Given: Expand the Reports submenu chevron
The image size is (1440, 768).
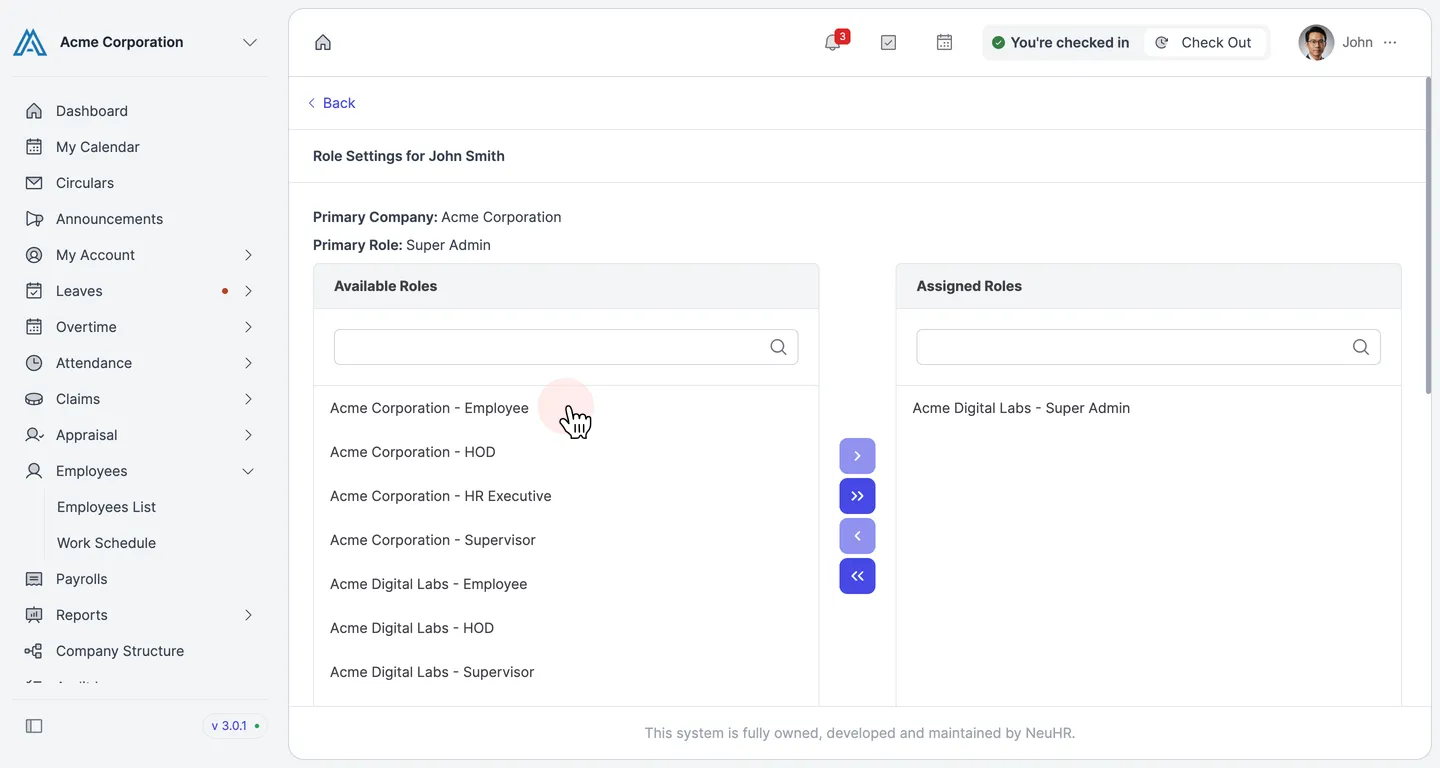Looking at the screenshot, I should (x=248, y=615).
